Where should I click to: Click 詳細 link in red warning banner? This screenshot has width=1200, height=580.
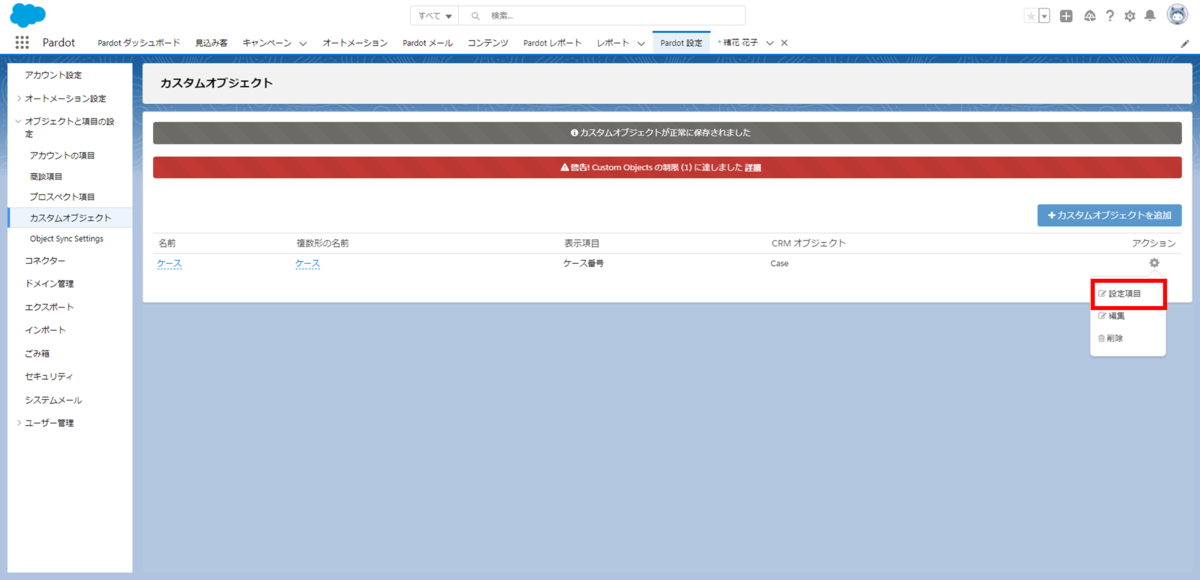(753, 168)
